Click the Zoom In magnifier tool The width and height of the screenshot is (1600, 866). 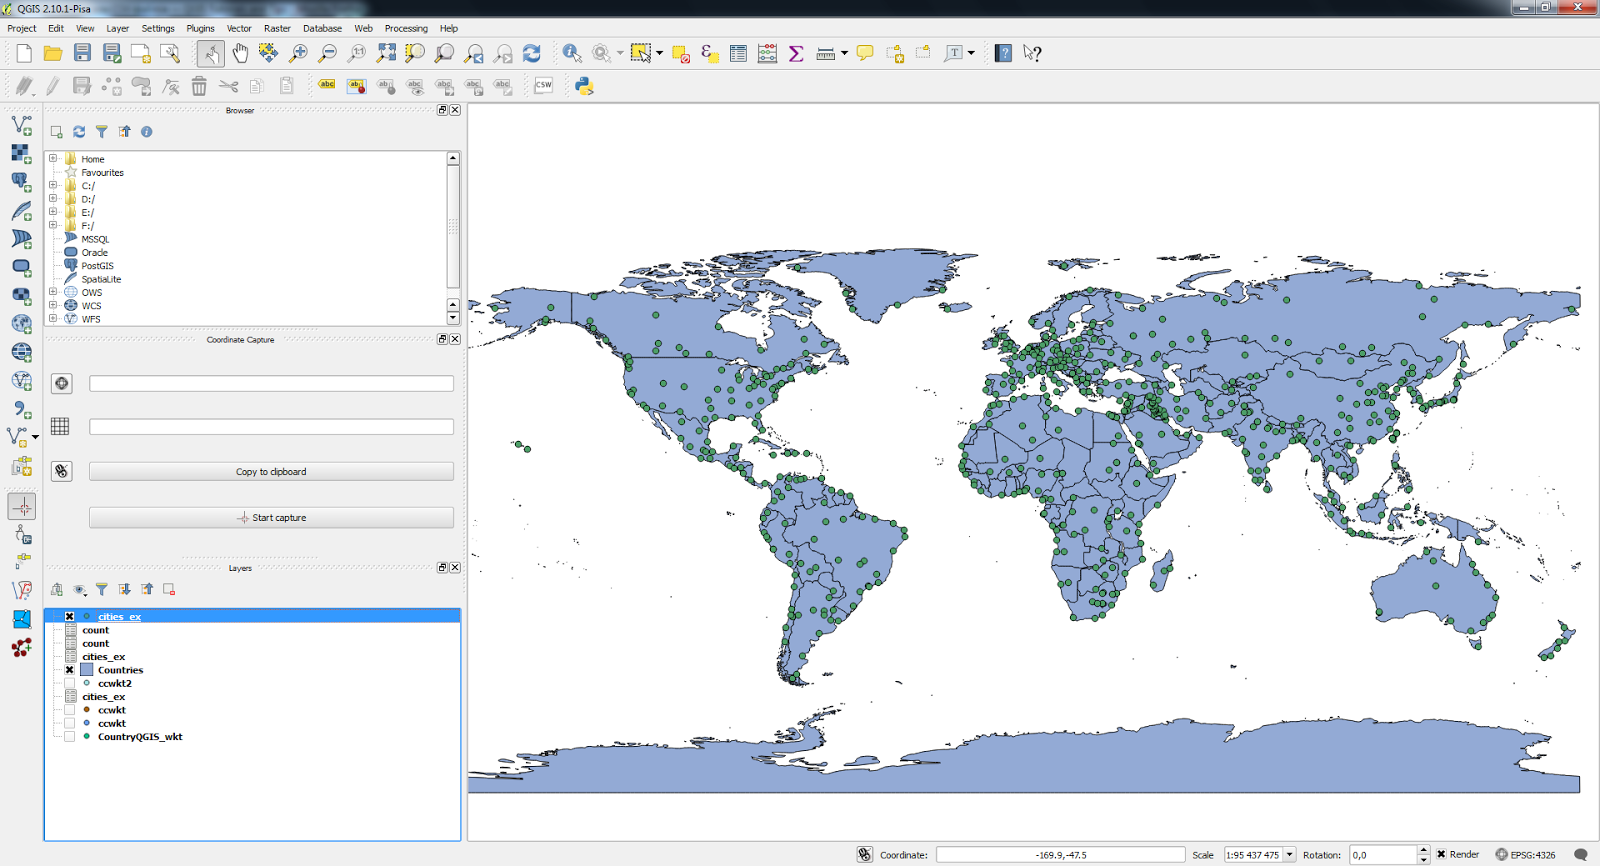298,53
